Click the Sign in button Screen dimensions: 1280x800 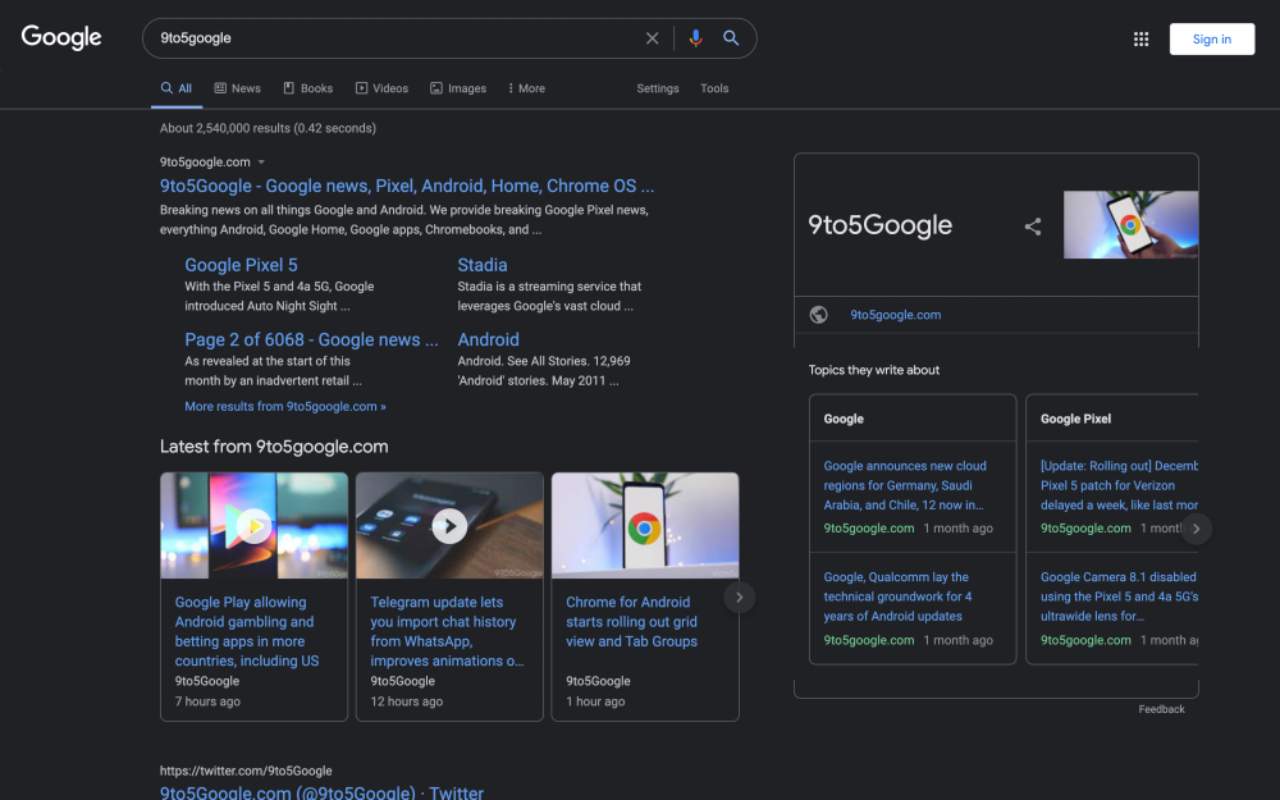coord(1212,39)
